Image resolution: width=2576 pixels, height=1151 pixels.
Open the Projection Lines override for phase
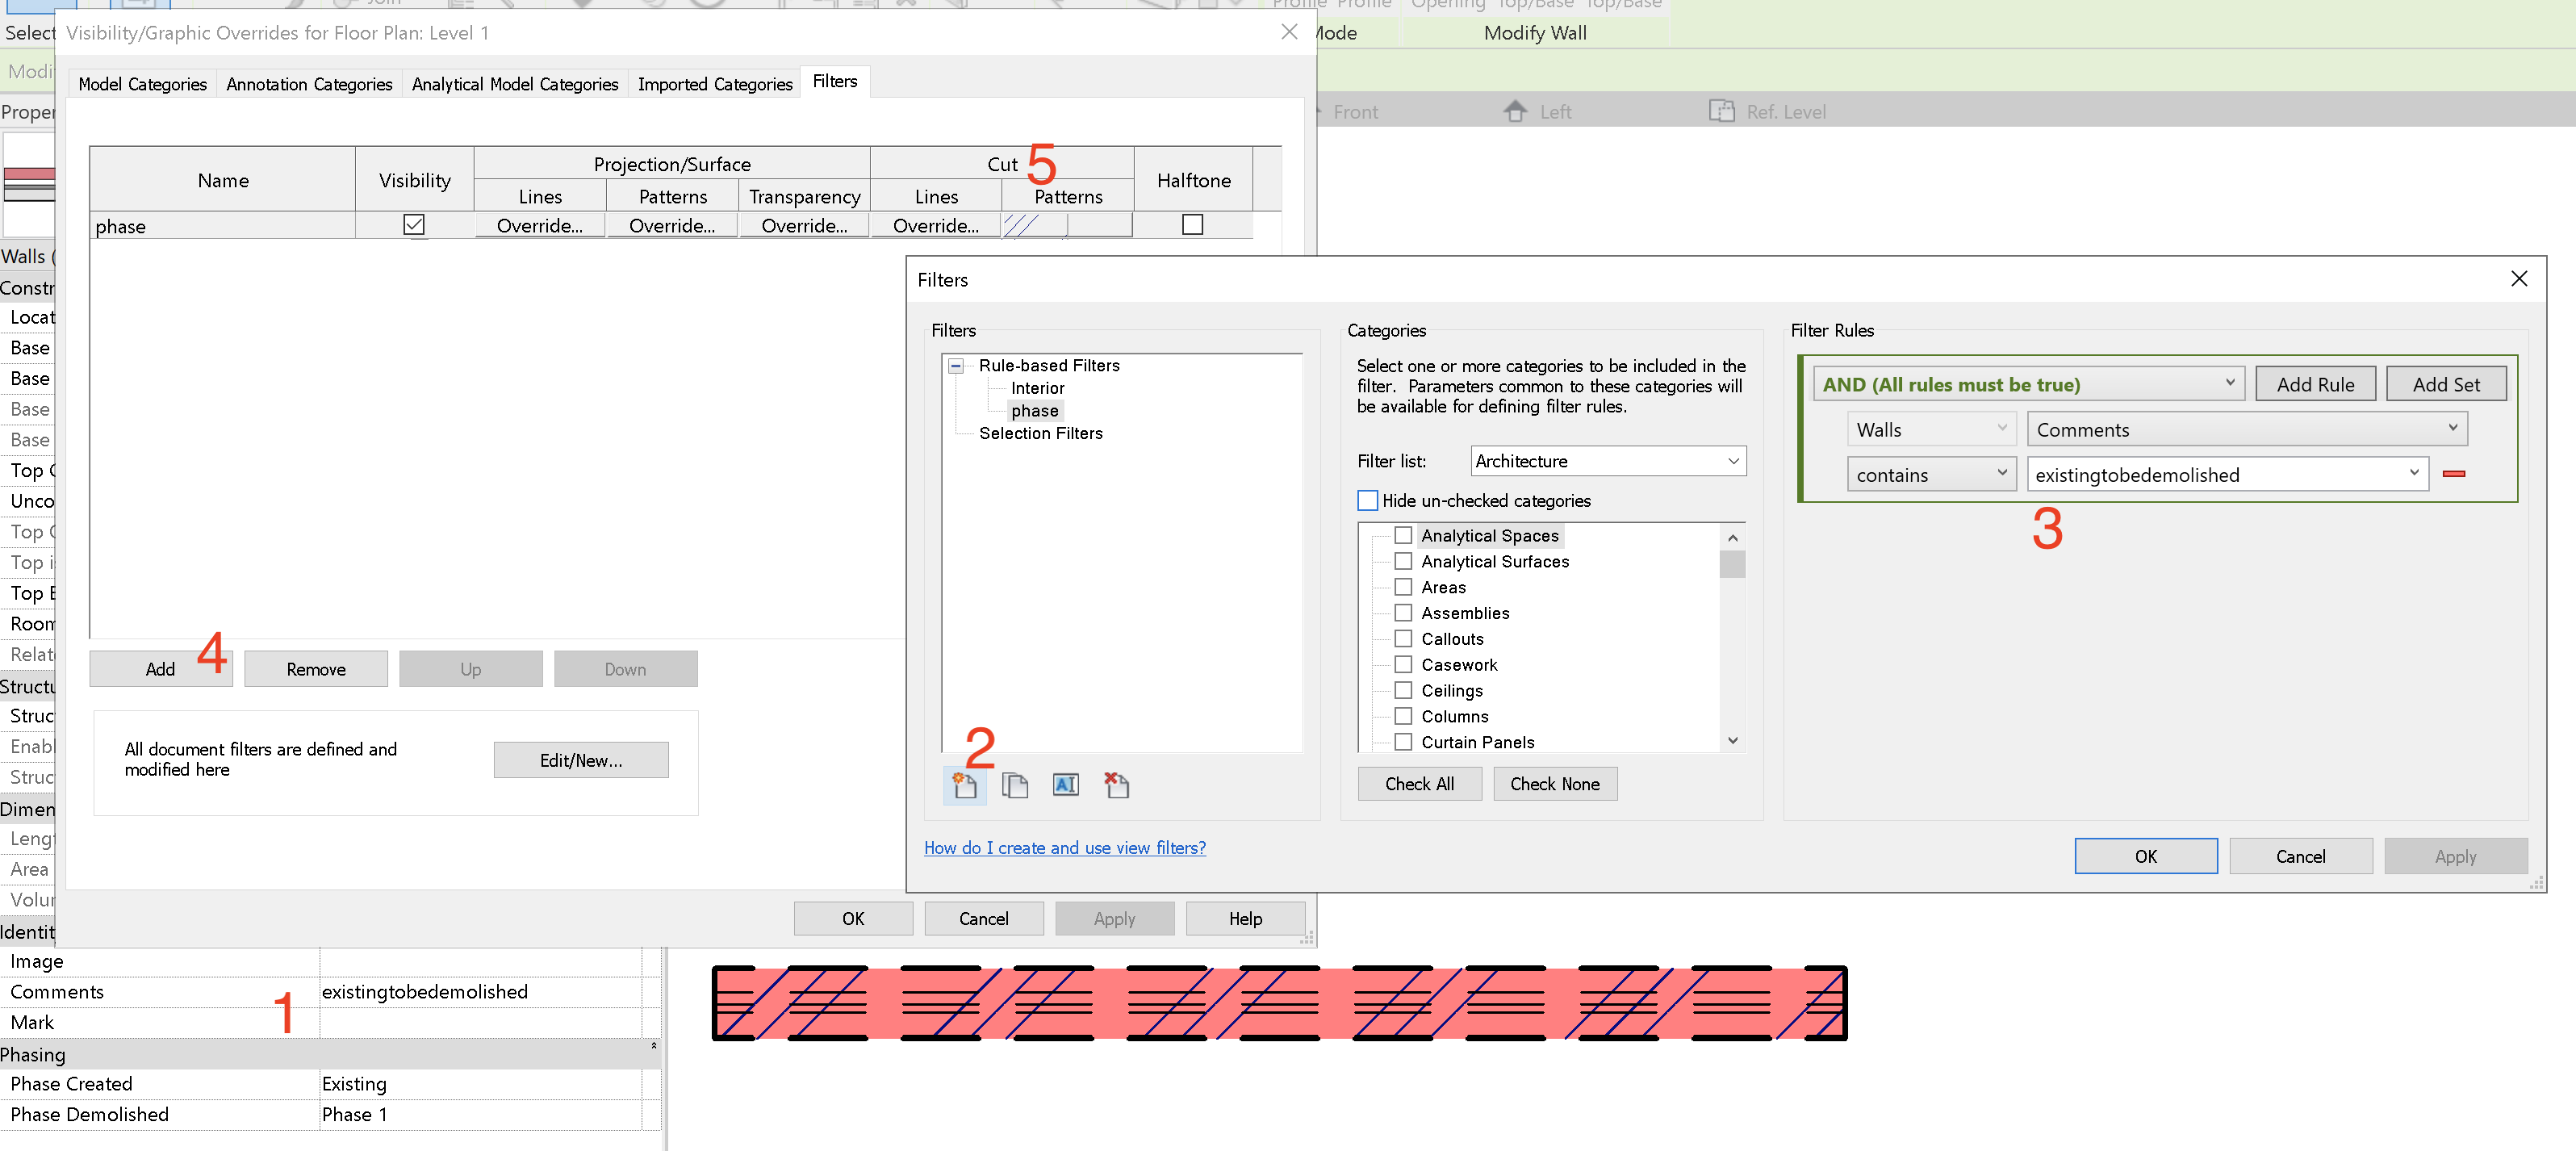pos(539,225)
